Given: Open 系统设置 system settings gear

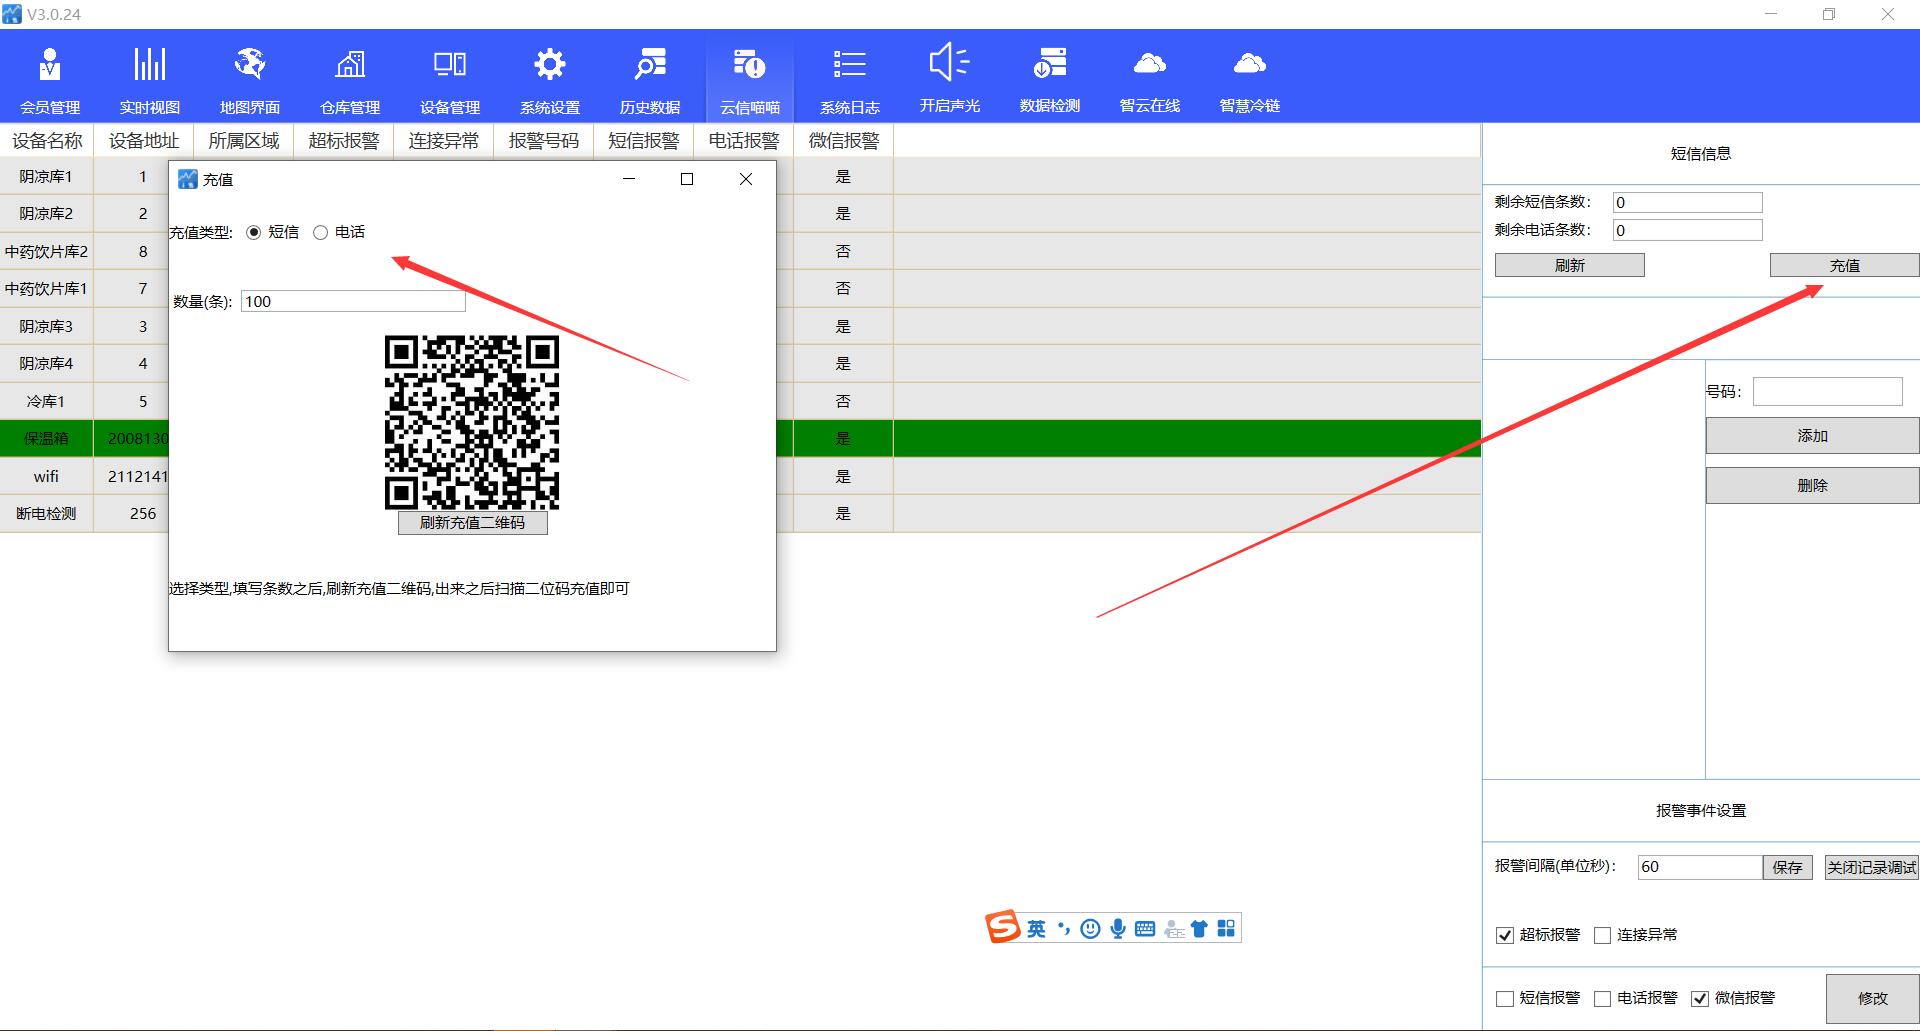Looking at the screenshot, I should (x=550, y=80).
